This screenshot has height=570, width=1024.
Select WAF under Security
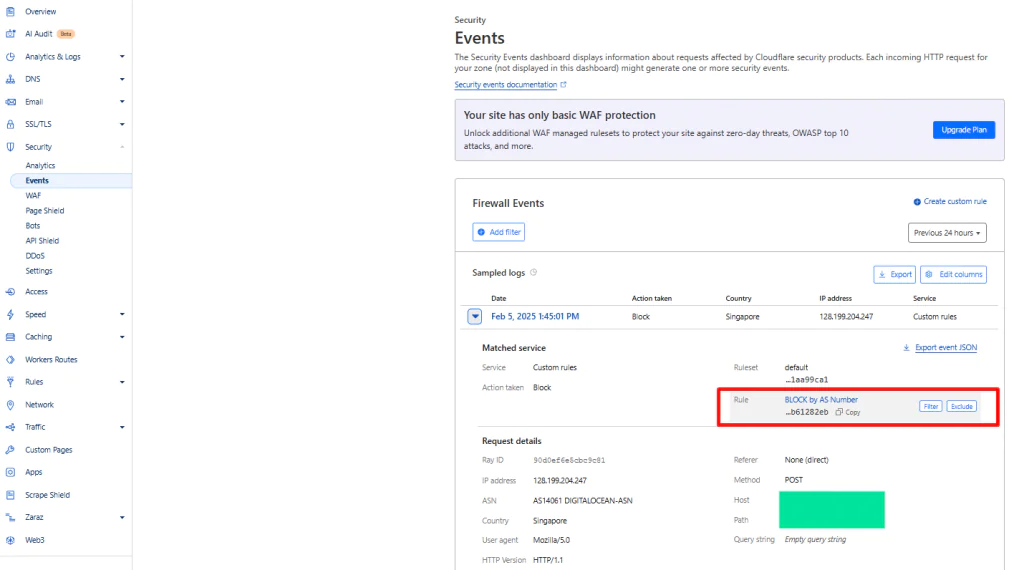[33, 195]
